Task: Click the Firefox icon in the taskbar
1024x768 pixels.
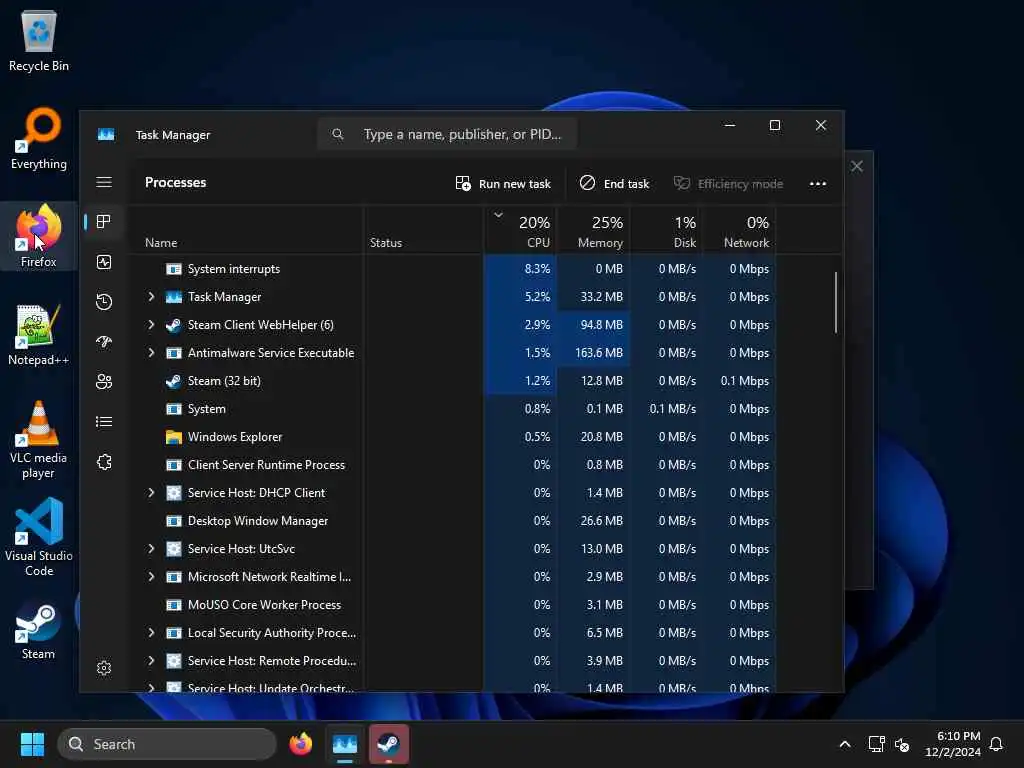Action: (x=300, y=744)
